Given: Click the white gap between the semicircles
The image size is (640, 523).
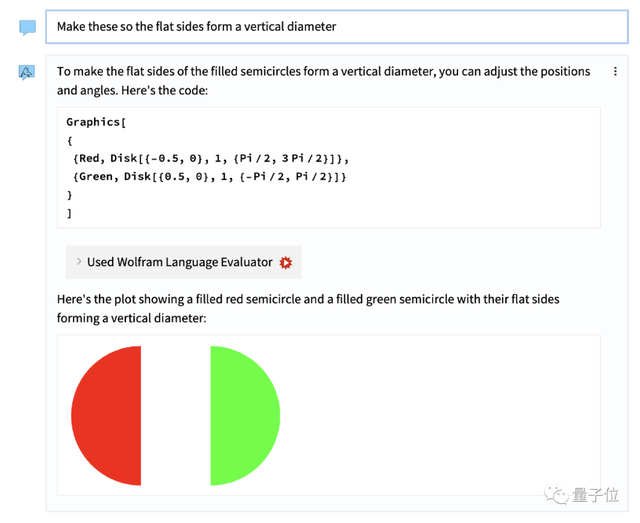Looking at the screenshot, I should (175, 415).
